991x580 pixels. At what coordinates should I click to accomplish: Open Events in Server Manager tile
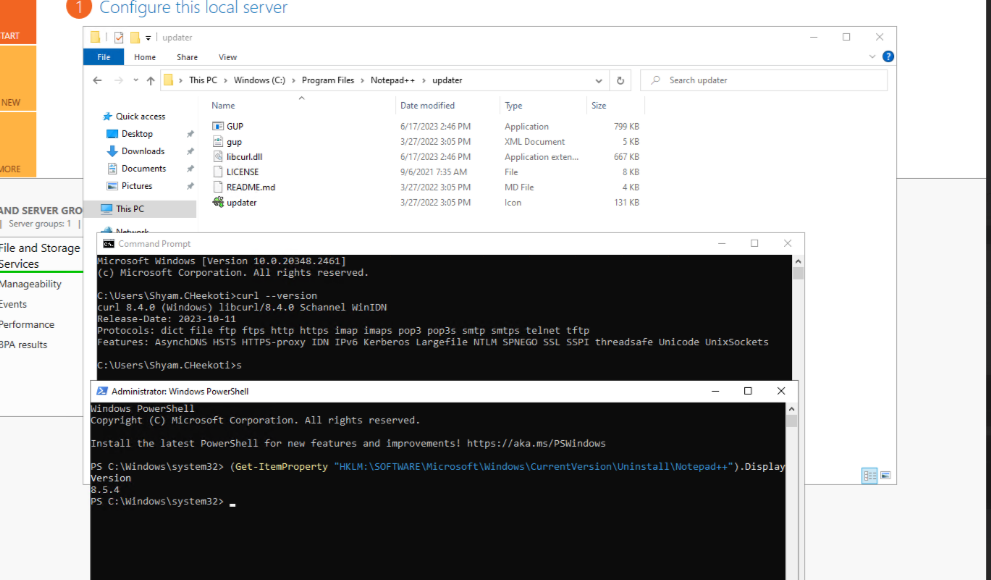(x=13, y=304)
